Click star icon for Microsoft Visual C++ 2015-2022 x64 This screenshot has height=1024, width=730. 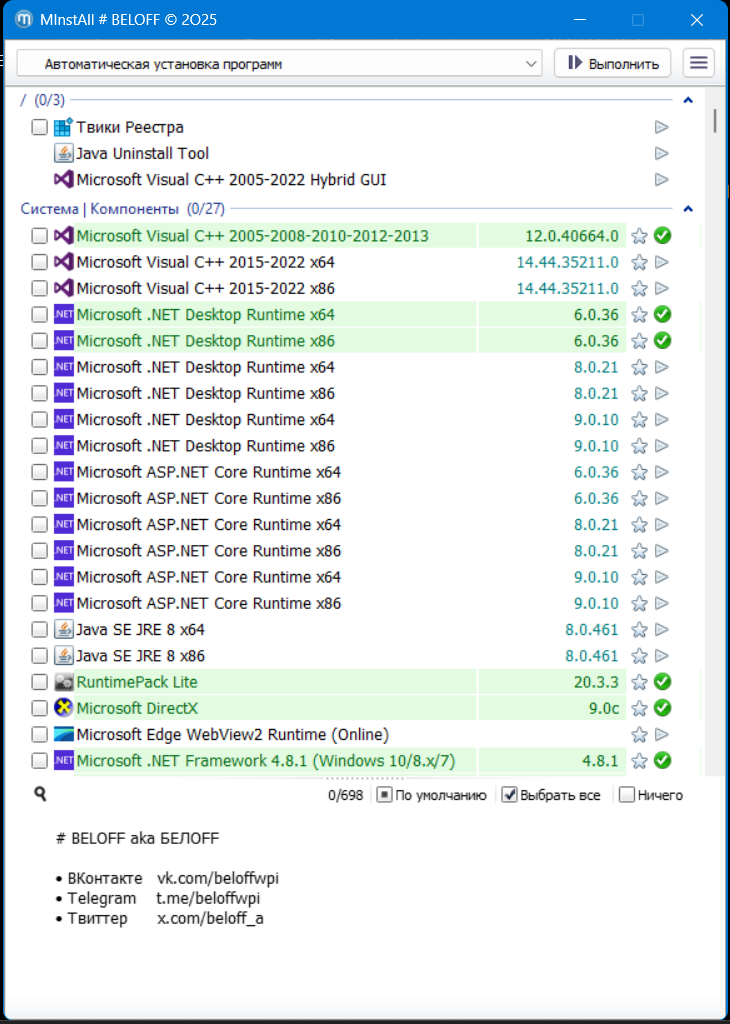pos(640,262)
